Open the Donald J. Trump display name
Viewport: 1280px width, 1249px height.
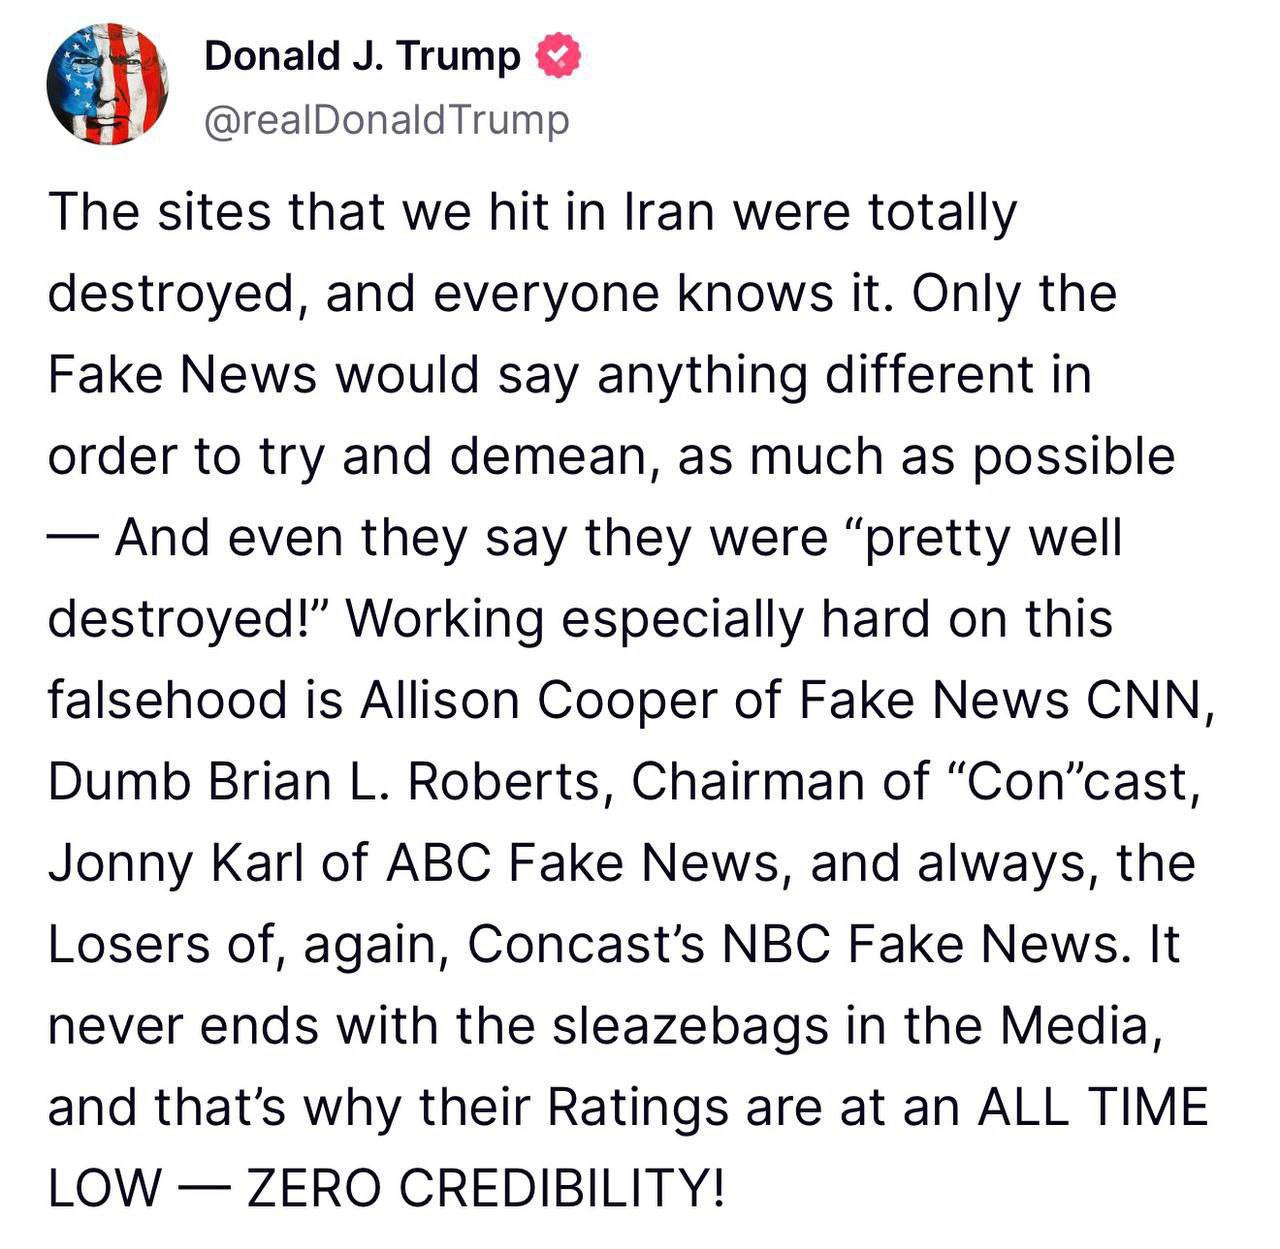click(362, 57)
